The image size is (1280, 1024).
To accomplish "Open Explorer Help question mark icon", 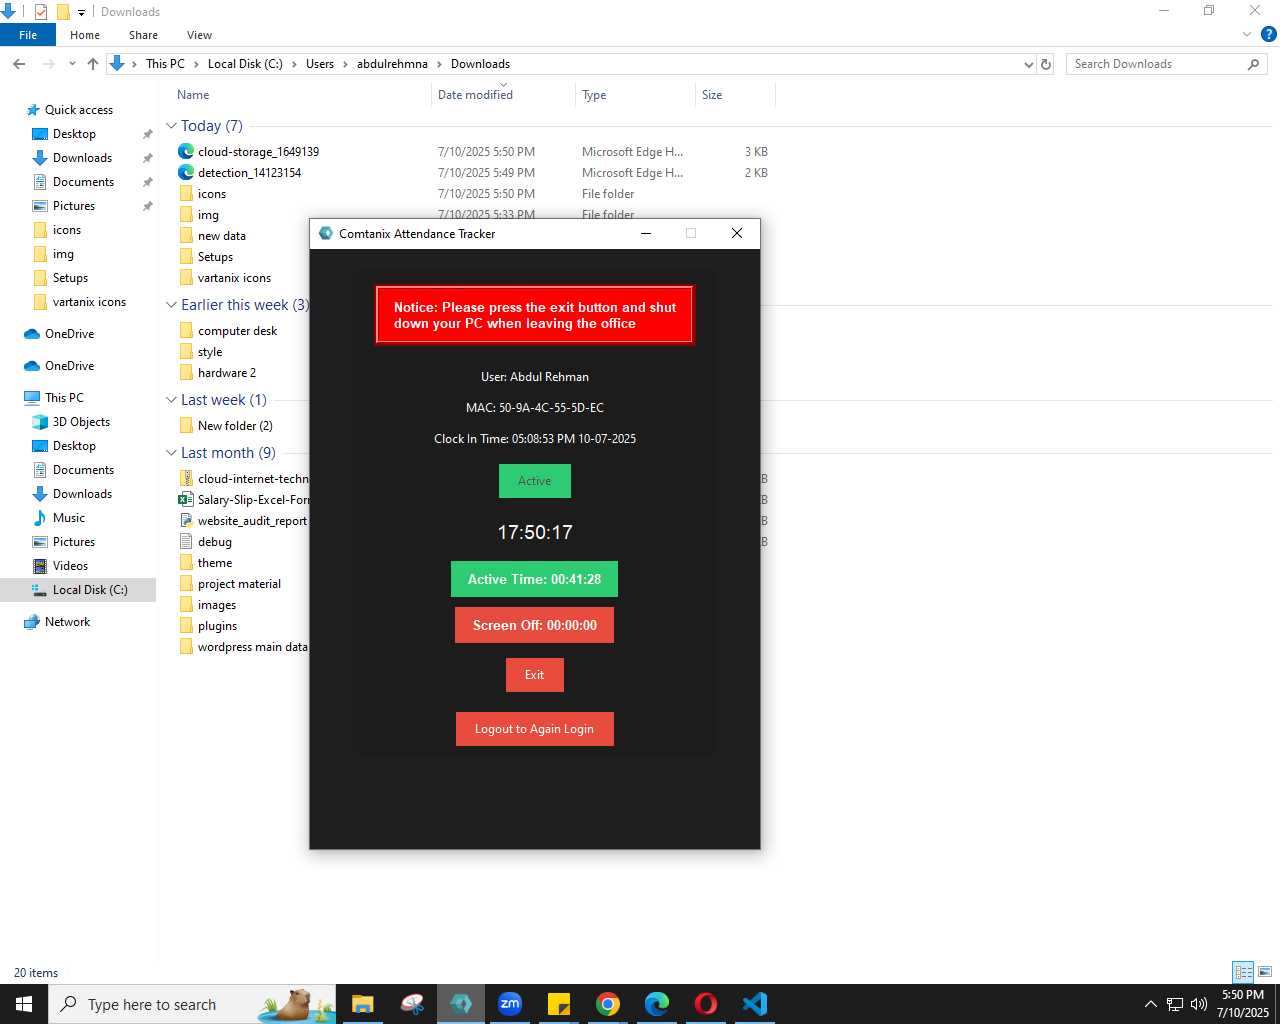I will coord(1268,34).
